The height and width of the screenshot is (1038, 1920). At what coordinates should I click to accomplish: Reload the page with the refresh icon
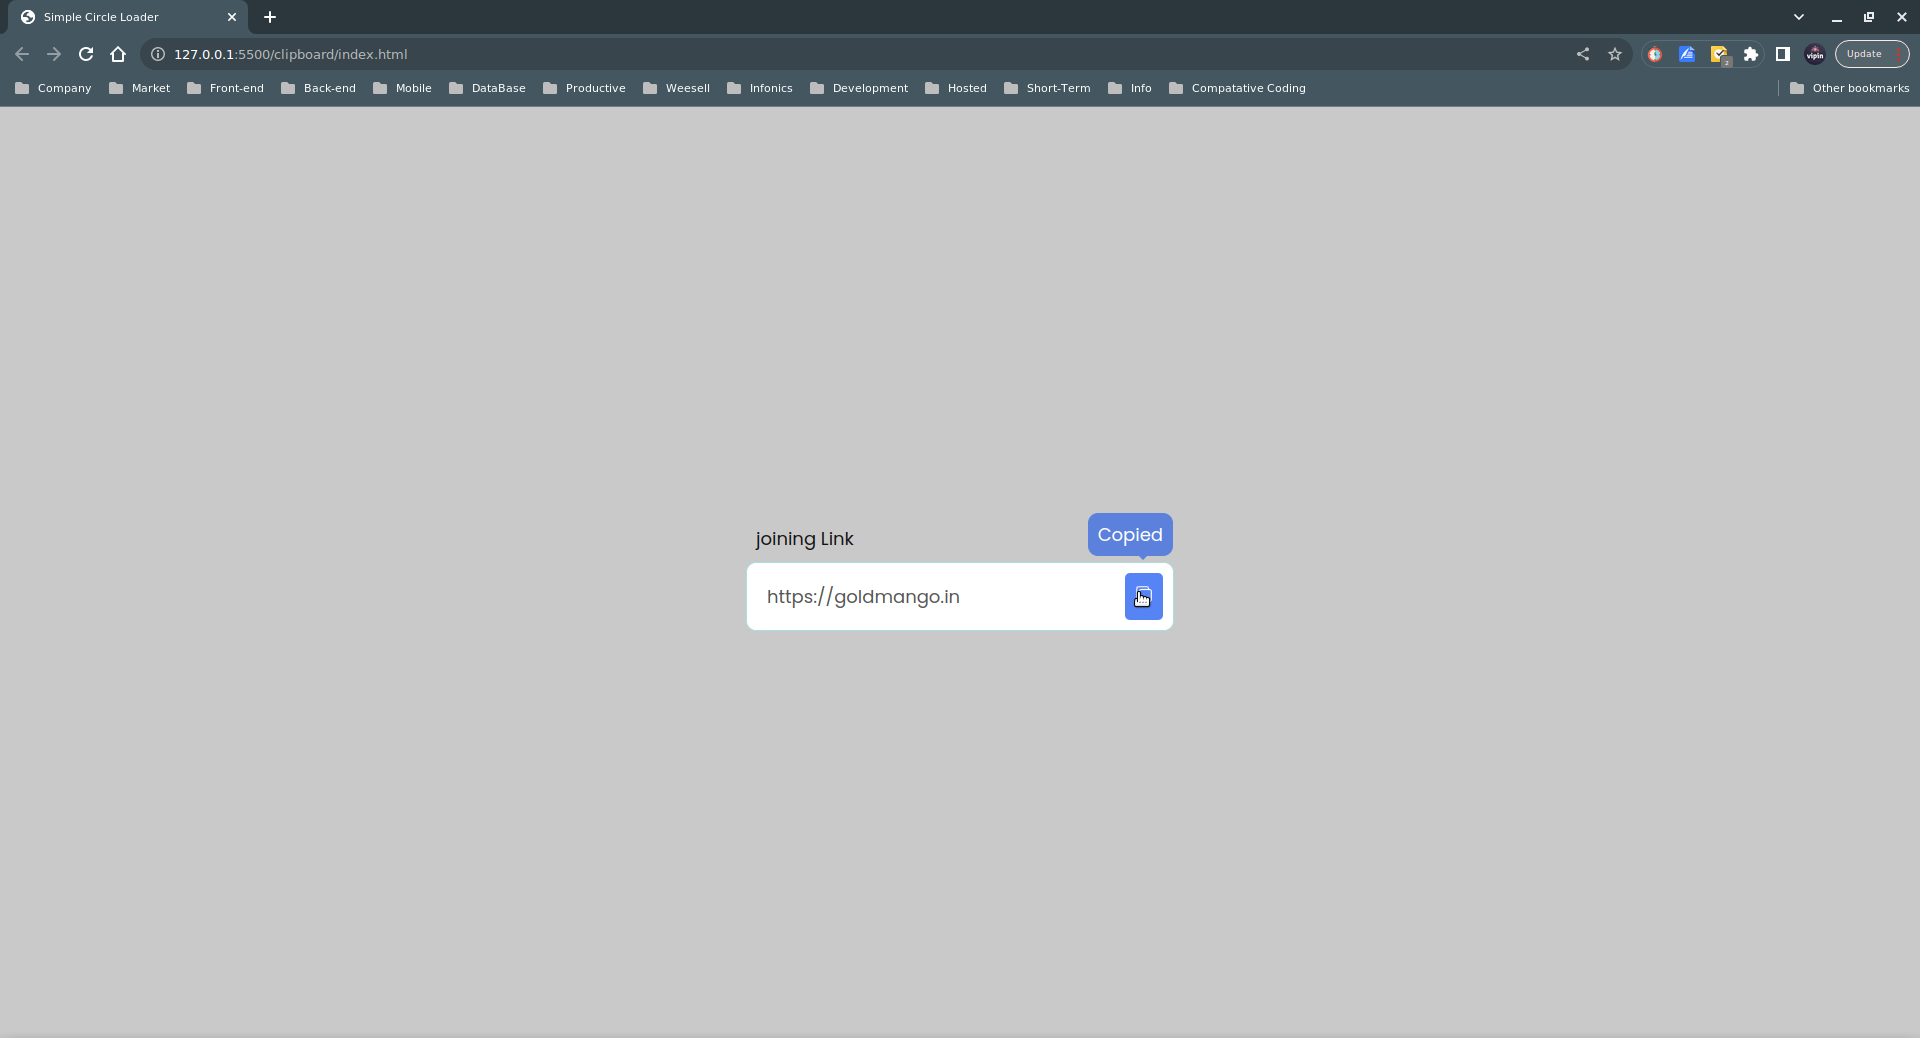click(x=86, y=54)
